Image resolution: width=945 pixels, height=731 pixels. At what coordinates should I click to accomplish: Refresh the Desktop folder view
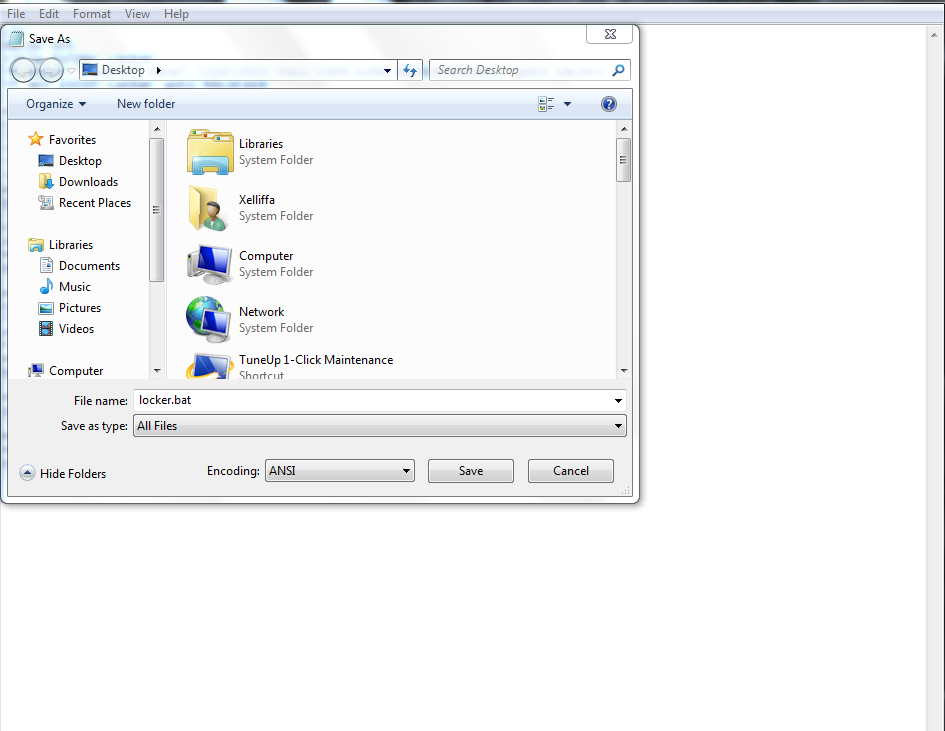pos(411,70)
